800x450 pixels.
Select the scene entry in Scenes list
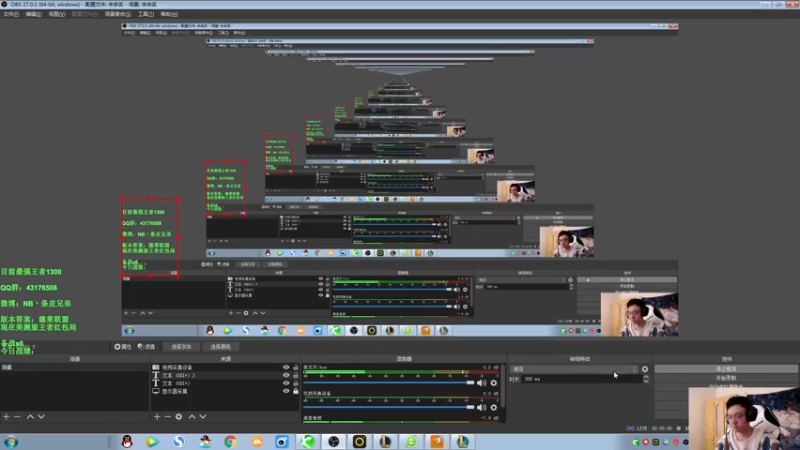pyautogui.click(x=74, y=367)
